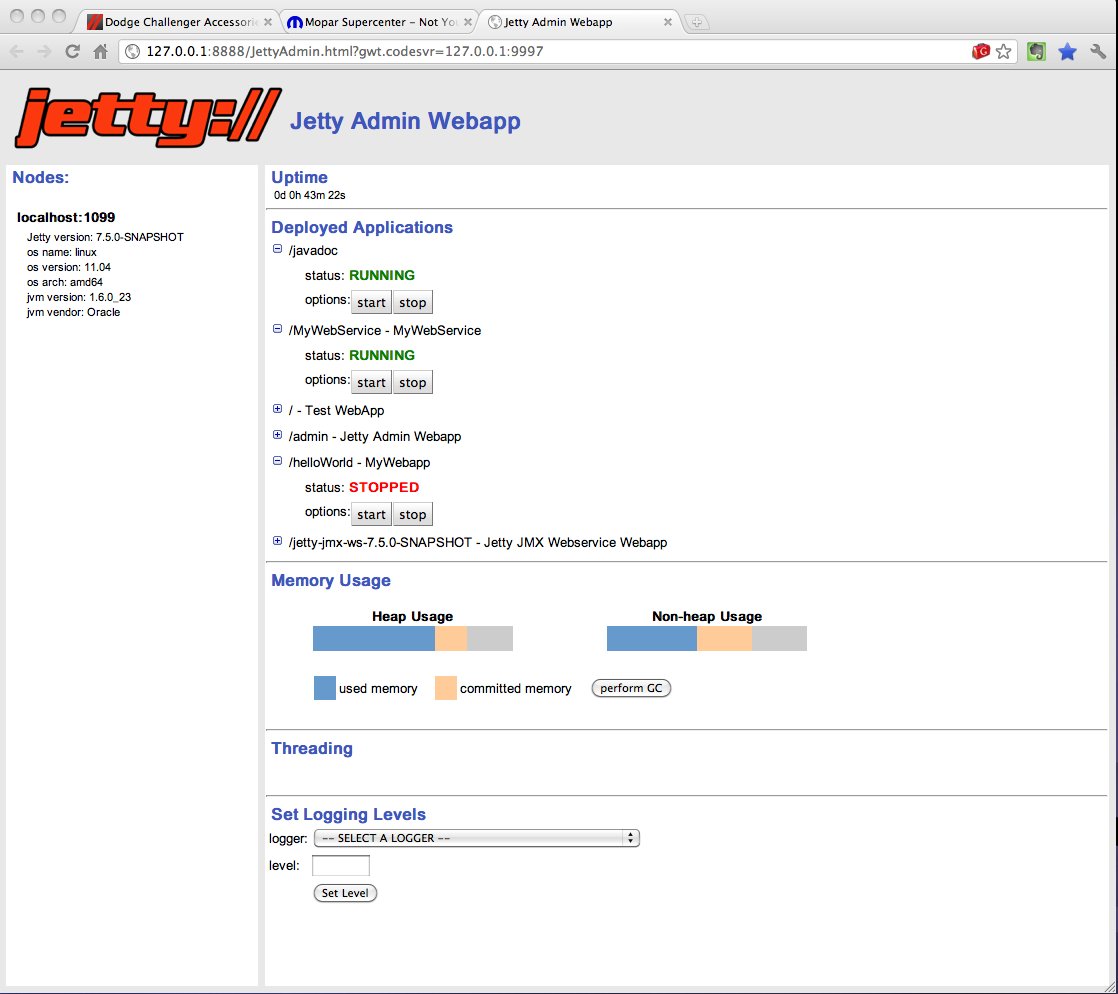The height and width of the screenshot is (994, 1118).
Task: Click the perform GC button
Action: coord(631,688)
